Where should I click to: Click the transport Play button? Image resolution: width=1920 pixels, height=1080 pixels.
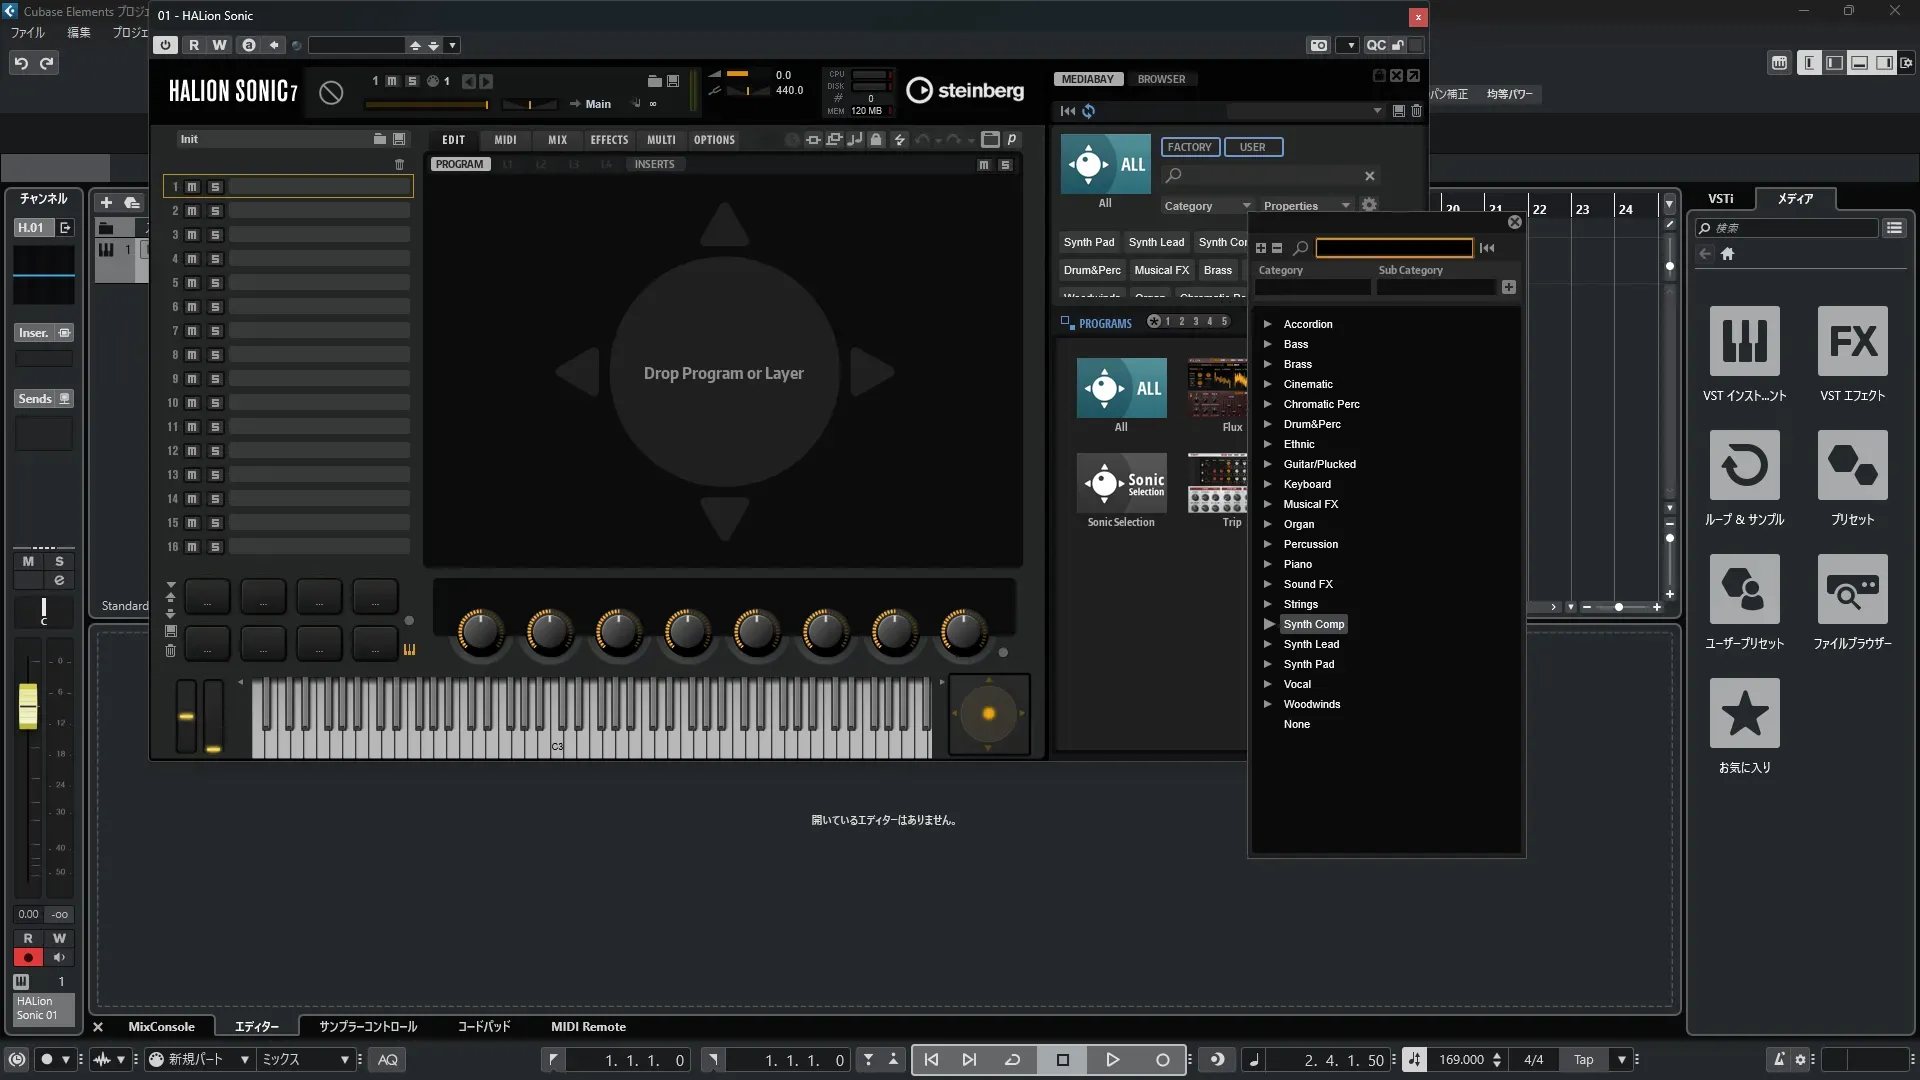[x=1112, y=1060]
